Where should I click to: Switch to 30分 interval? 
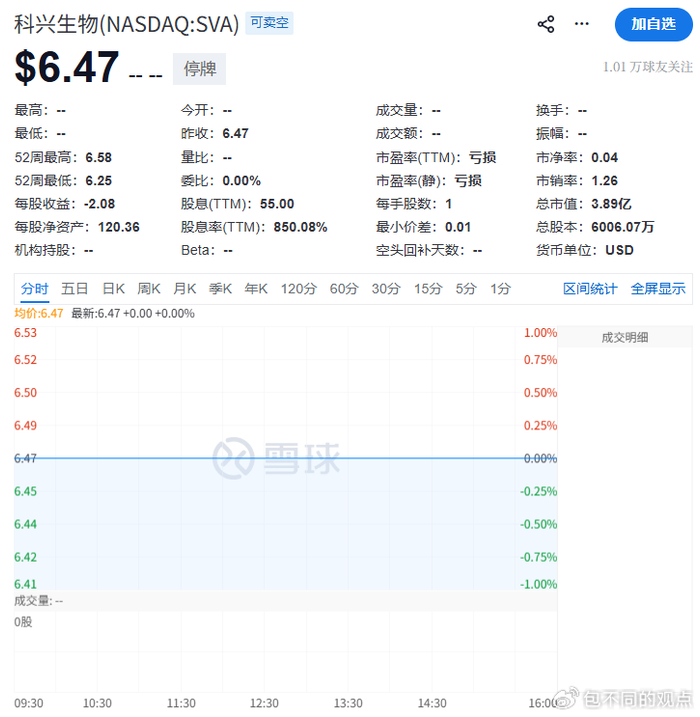(x=386, y=289)
